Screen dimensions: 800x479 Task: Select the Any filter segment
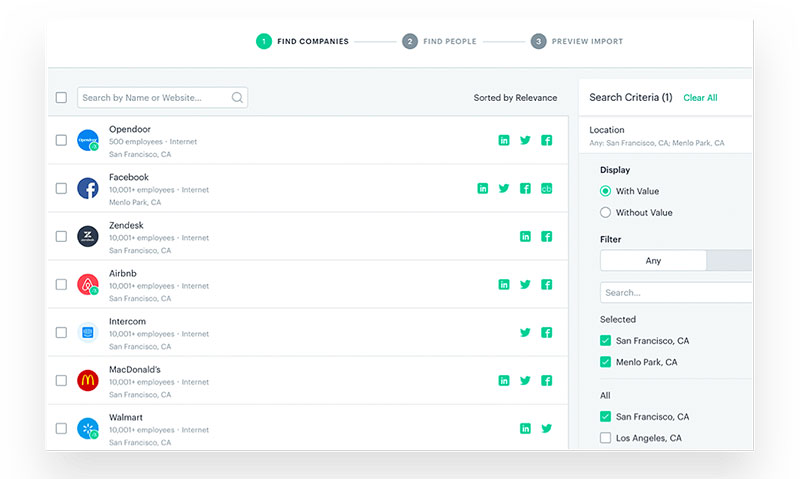point(653,261)
